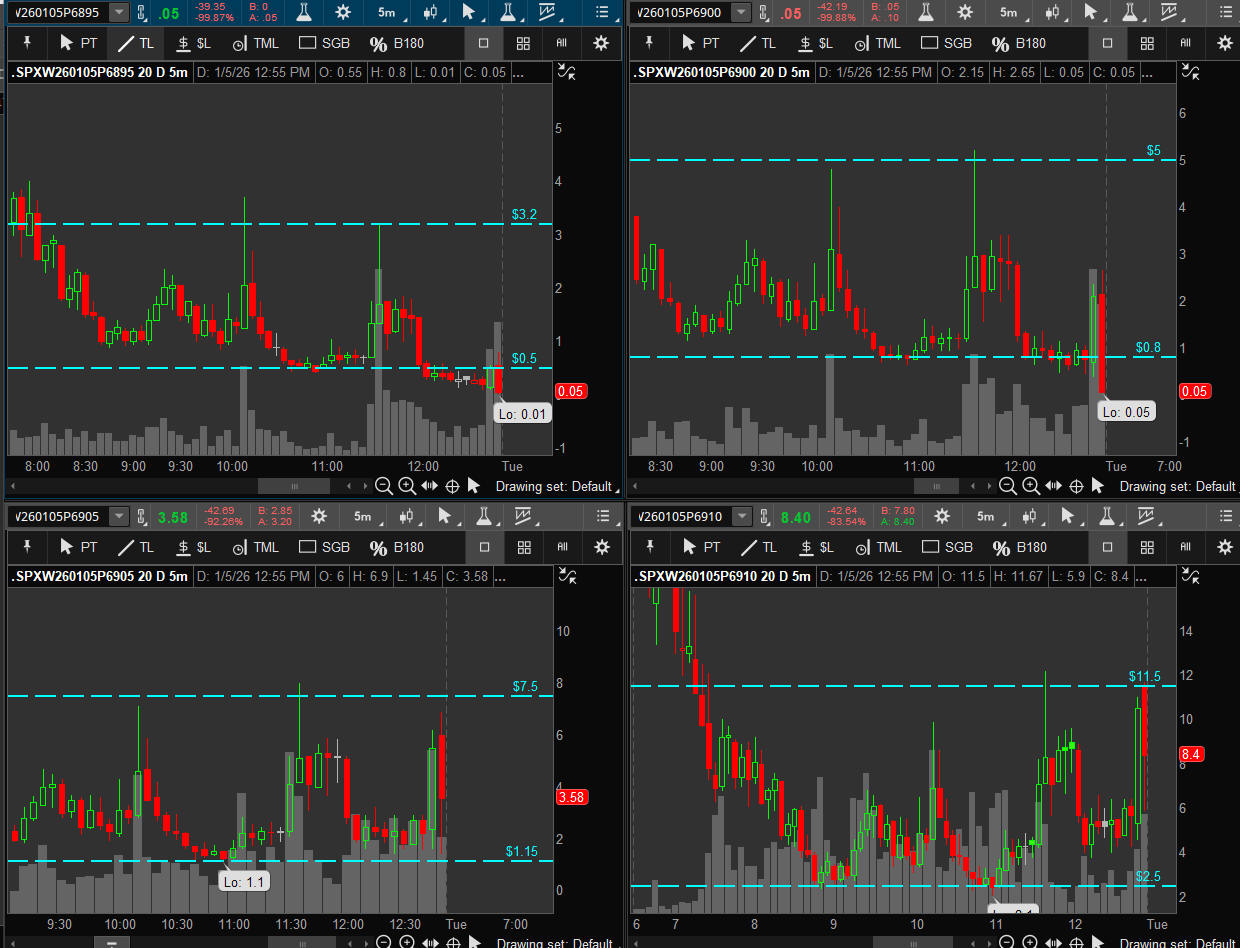Select the TL trendline tool in P6895 chart
Screen dimensions: 1240x948
click(x=136, y=44)
